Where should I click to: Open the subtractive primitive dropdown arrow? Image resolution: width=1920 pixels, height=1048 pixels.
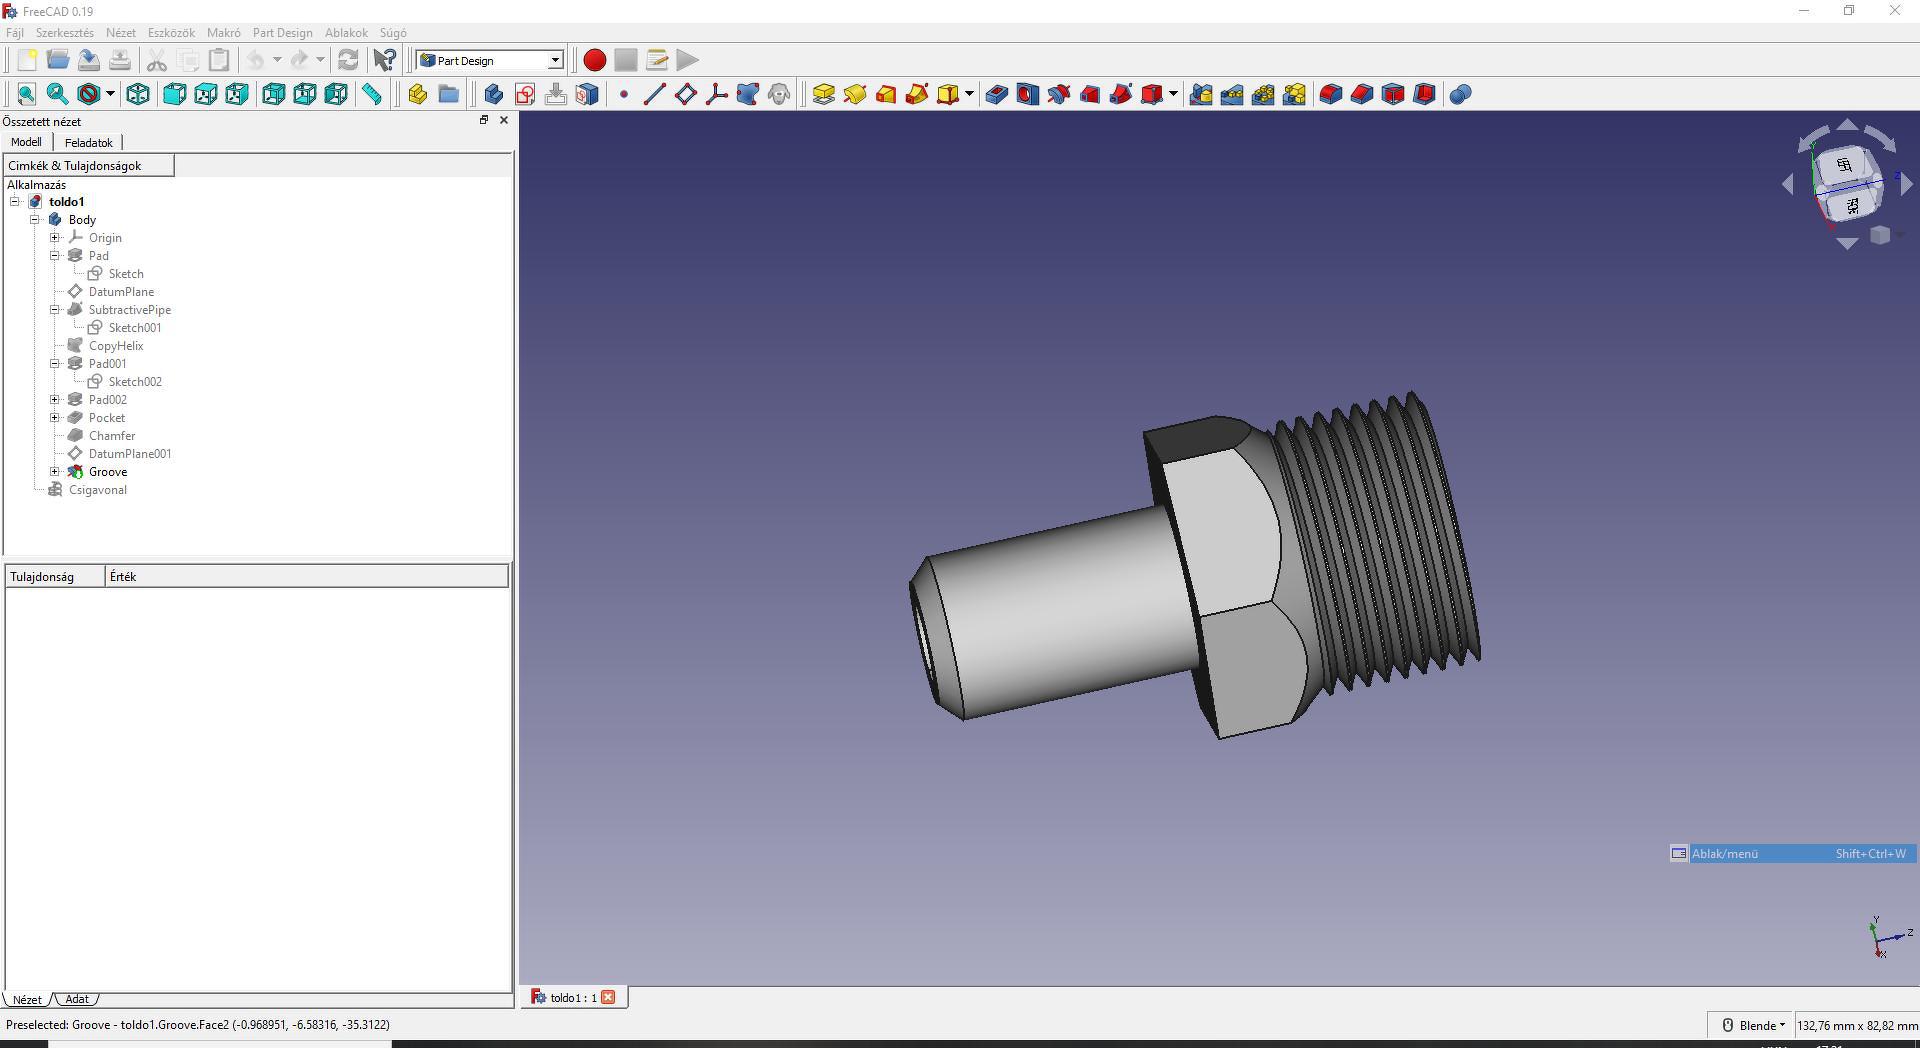[x=1173, y=94]
